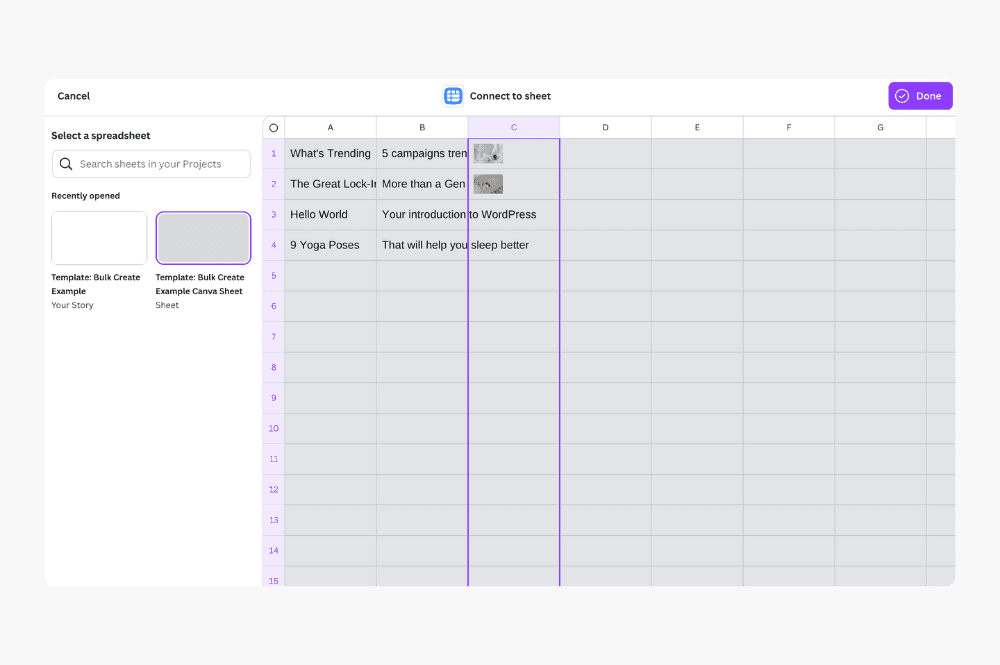Select column B header
The image size is (1000, 665).
(422, 128)
